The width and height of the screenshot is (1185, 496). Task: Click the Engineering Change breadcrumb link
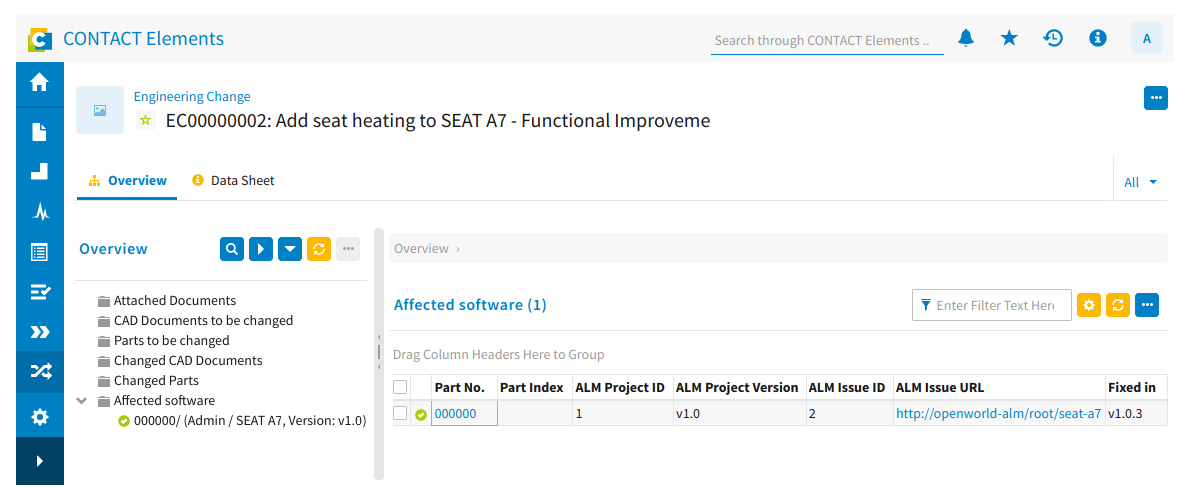tap(192, 96)
